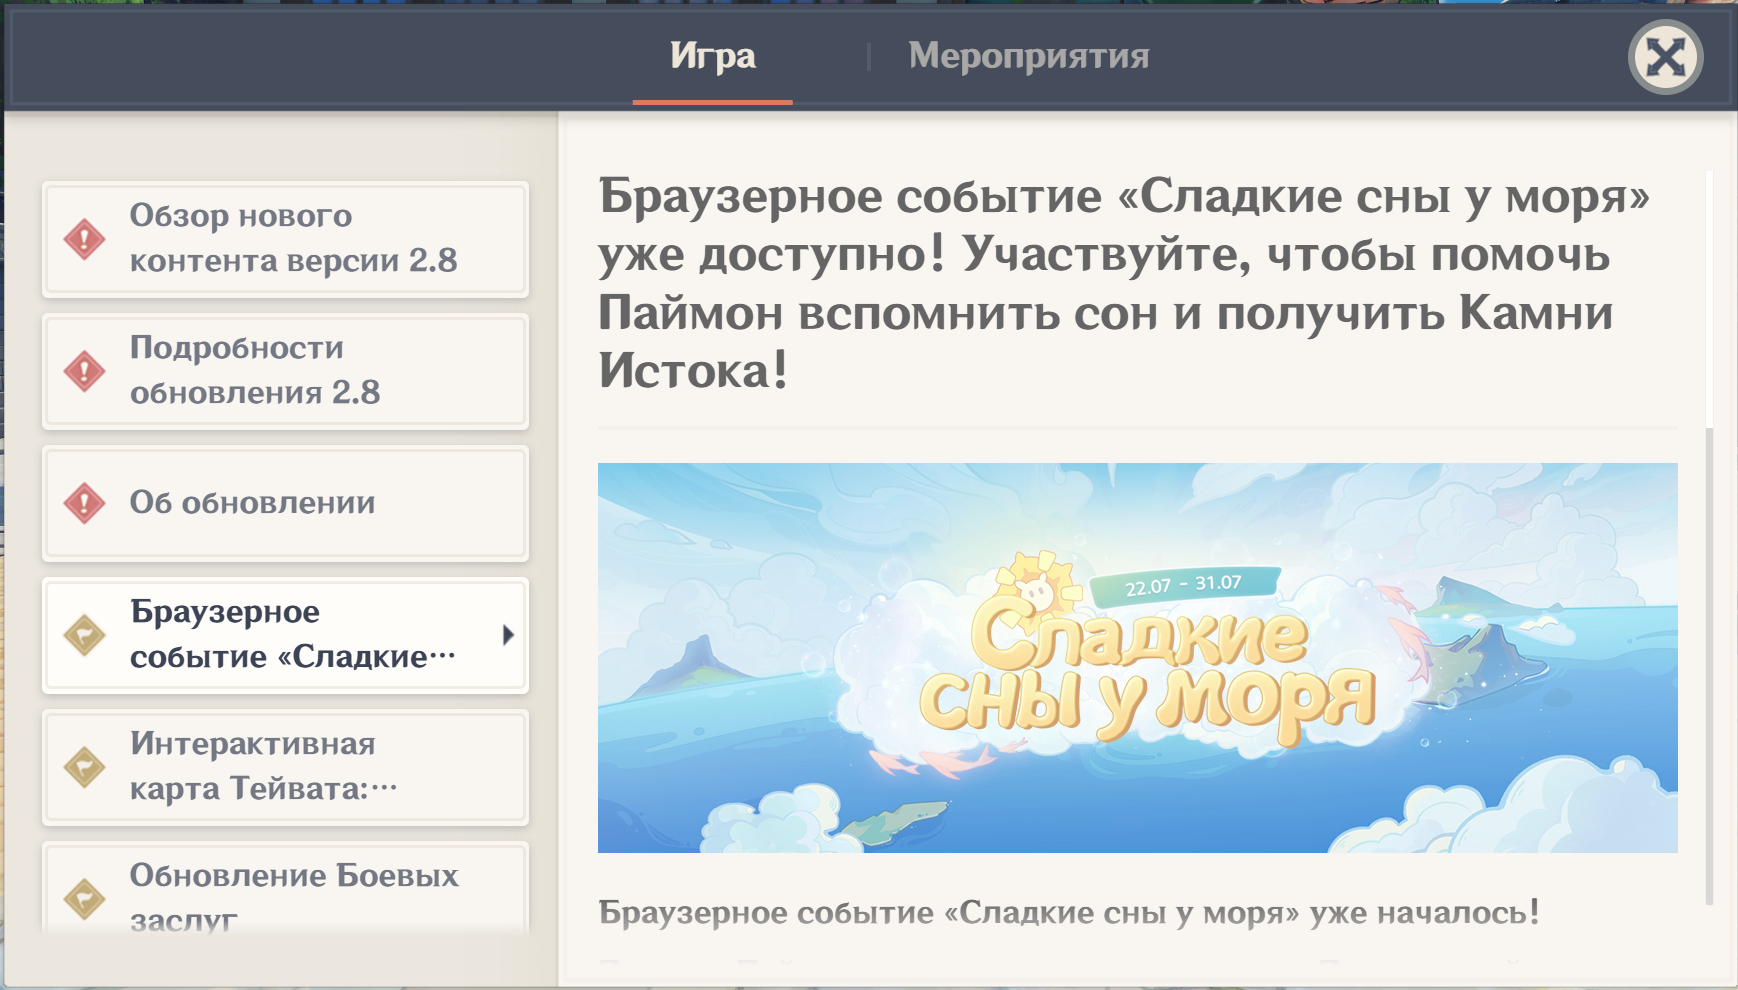Click the Сладкие сны у моря banner

(x=1137, y=657)
